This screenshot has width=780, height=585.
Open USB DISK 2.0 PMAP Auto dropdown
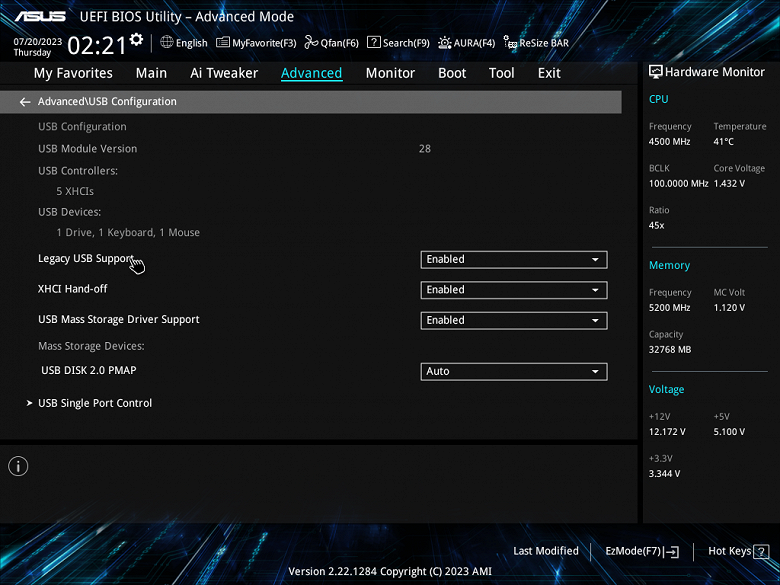coord(514,372)
